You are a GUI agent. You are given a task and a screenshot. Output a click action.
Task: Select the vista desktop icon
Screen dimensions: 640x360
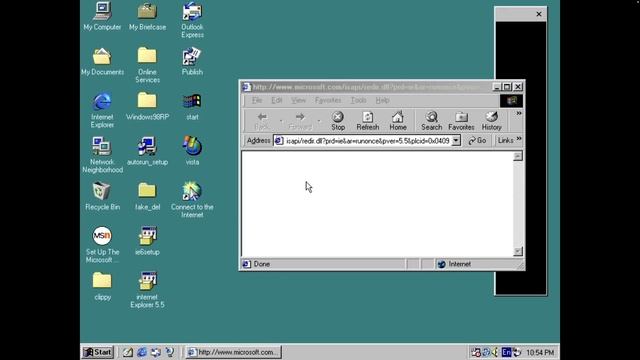click(x=192, y=151)
